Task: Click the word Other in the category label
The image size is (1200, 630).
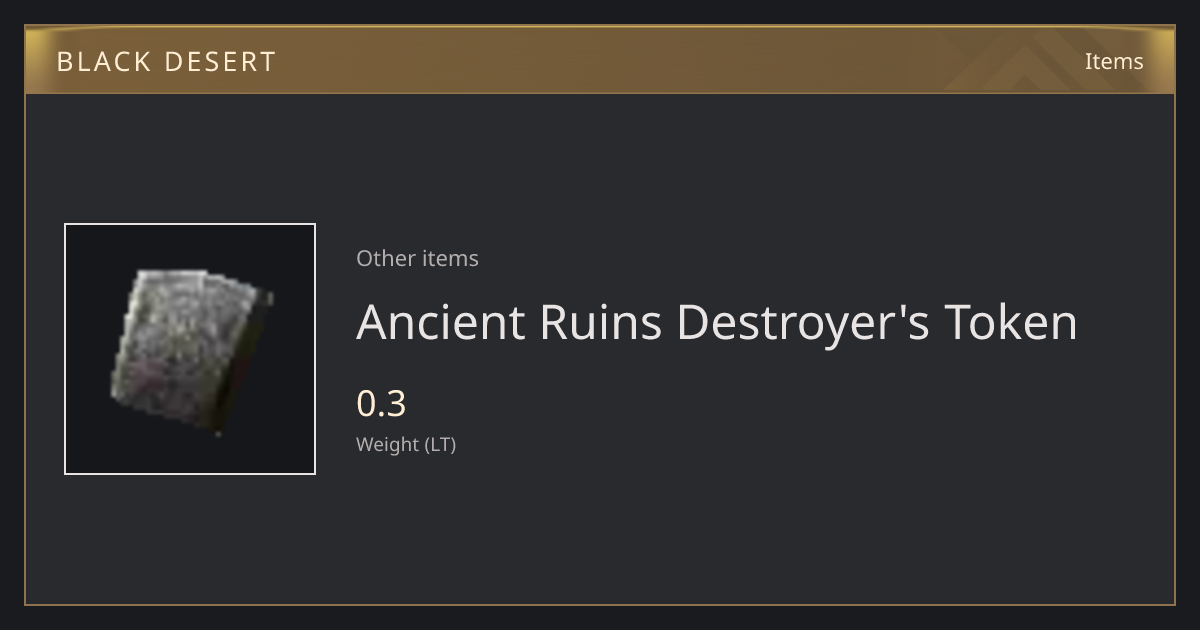Action: [385, 258]
